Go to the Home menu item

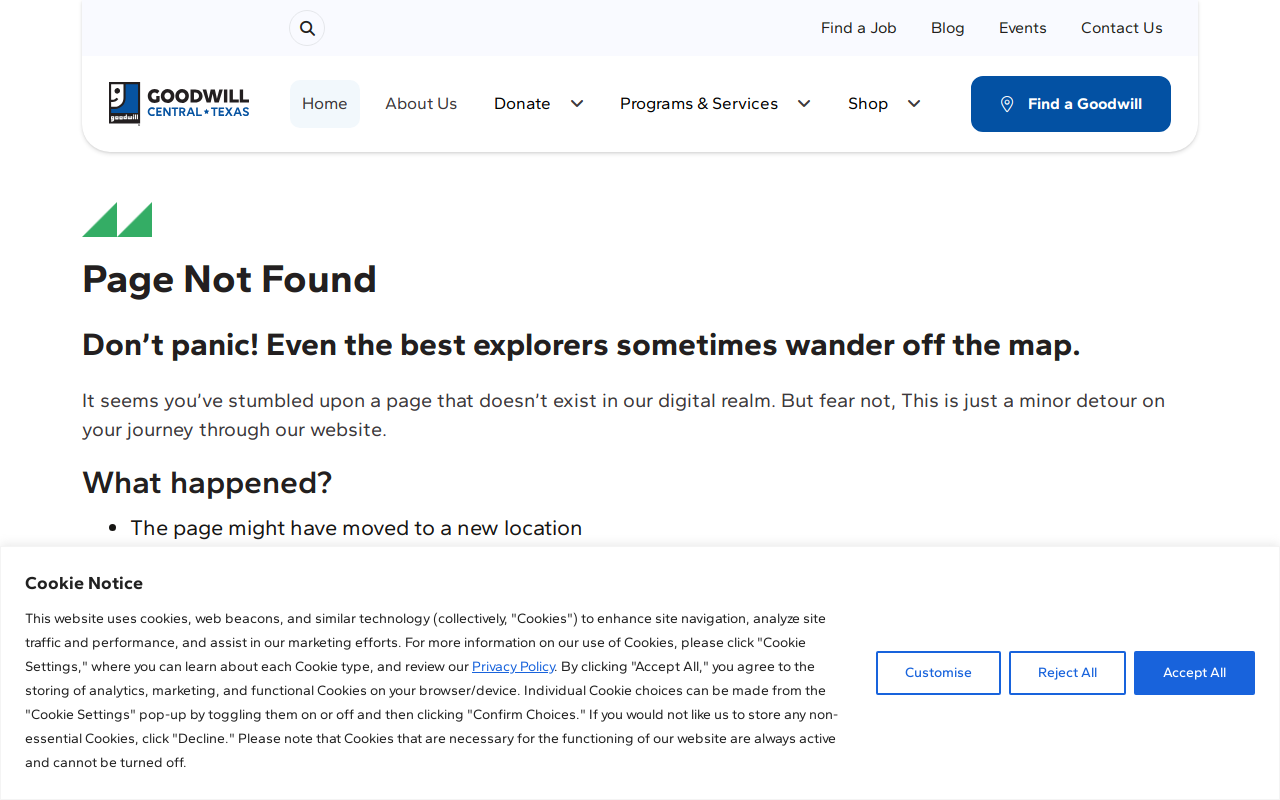click(325, 104)
